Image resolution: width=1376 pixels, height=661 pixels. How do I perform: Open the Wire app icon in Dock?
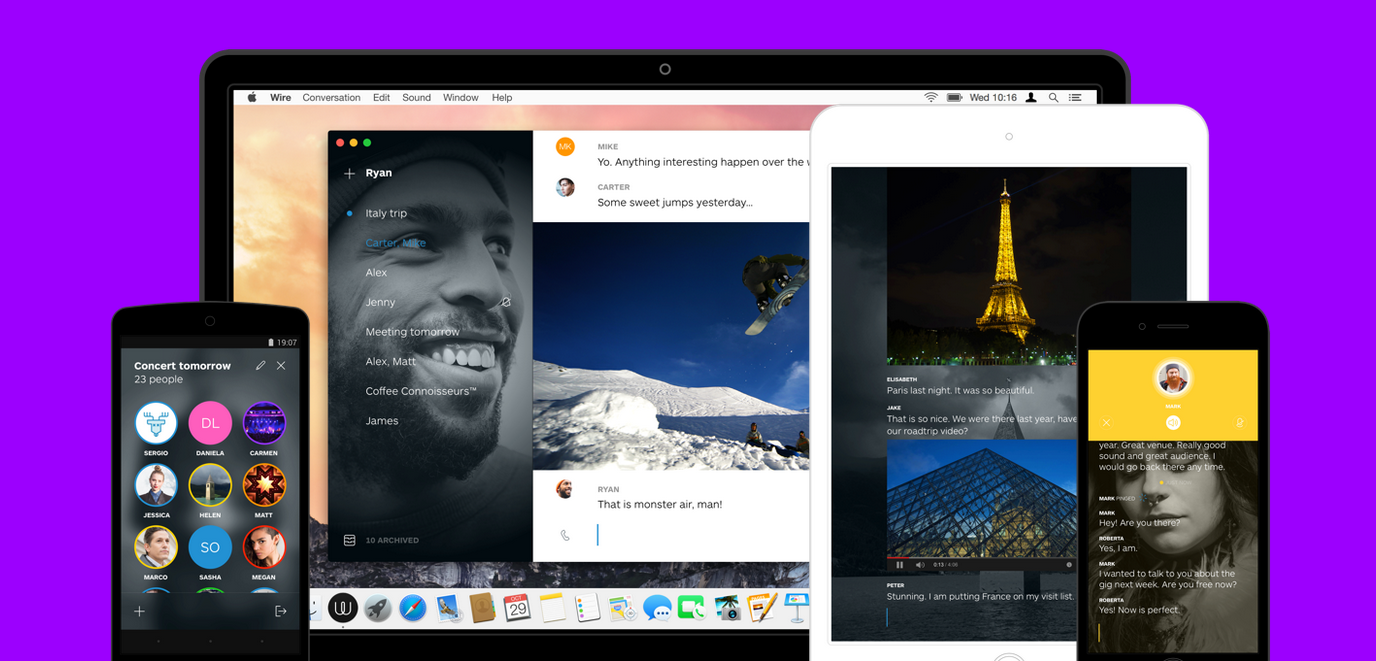(343, 607)
